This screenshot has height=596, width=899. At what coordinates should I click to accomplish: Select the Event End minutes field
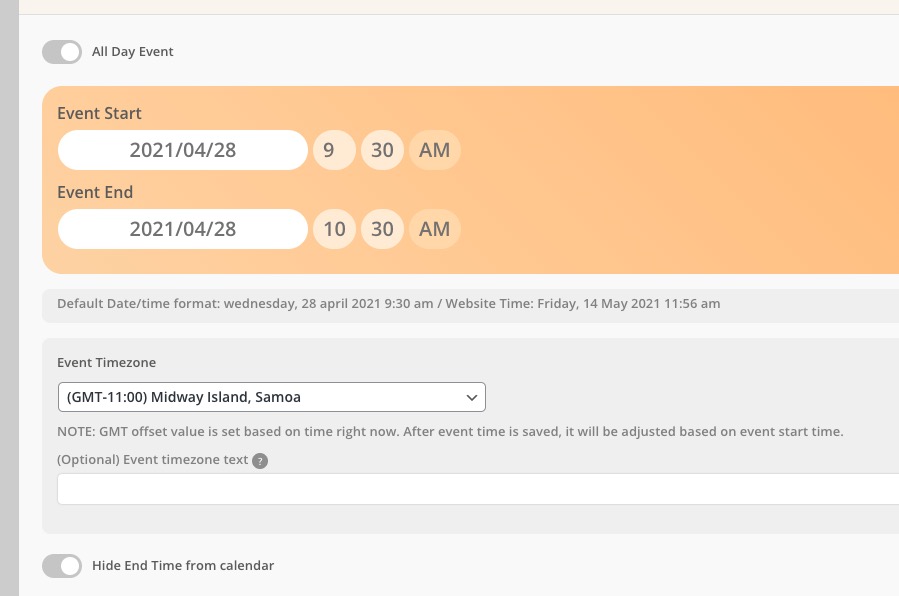point(382,229)
